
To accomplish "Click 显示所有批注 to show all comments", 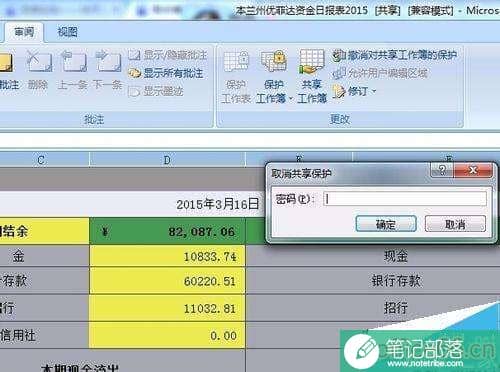I will click(166, 73).
